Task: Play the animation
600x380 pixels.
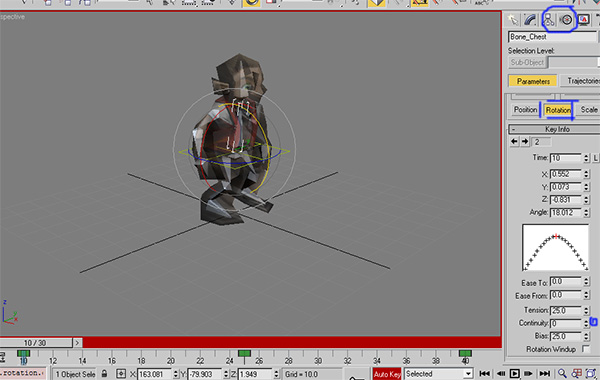Action: 515,373
